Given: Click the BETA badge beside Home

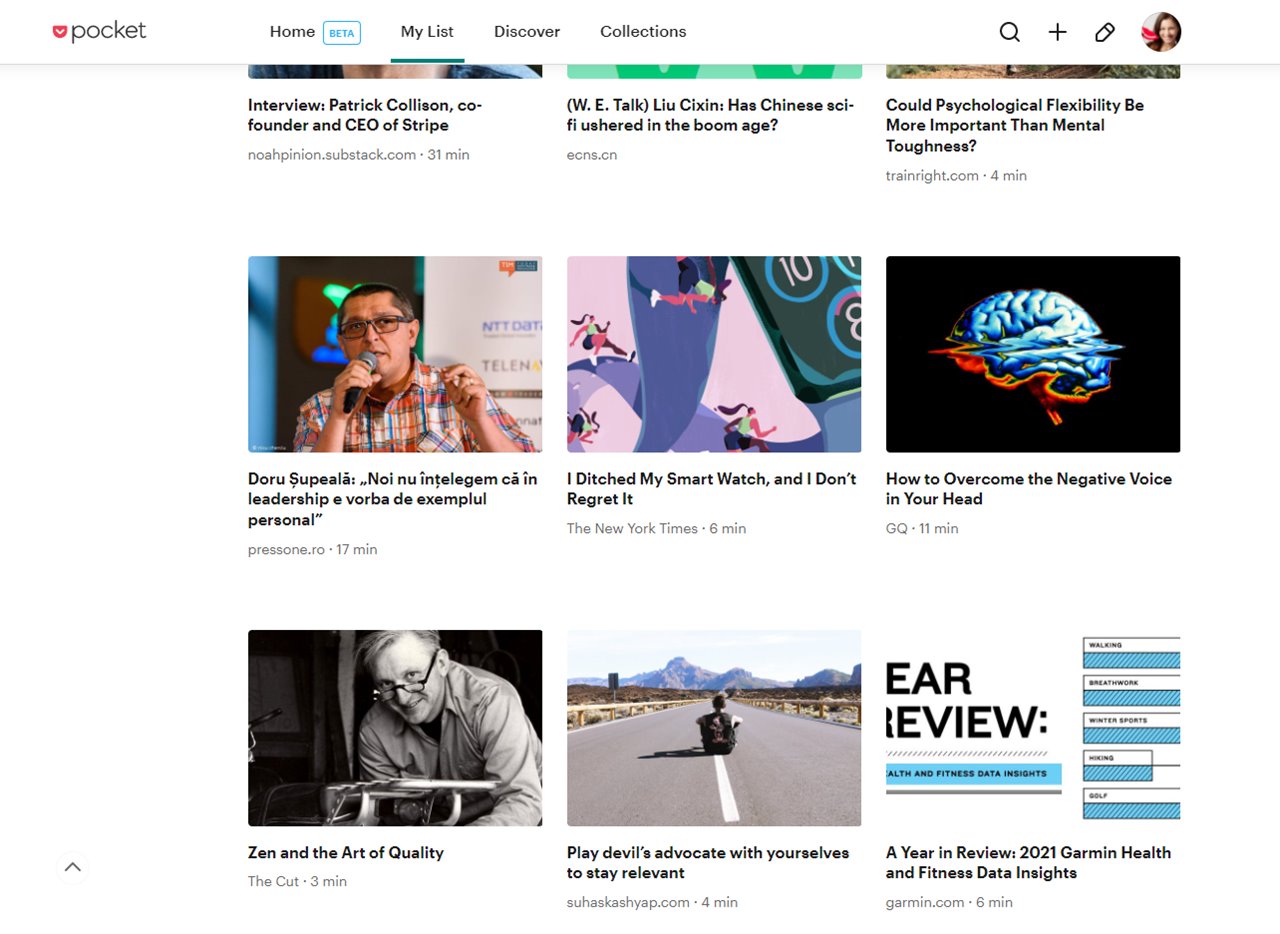Looking at the screenshot, I should (342, 32).
